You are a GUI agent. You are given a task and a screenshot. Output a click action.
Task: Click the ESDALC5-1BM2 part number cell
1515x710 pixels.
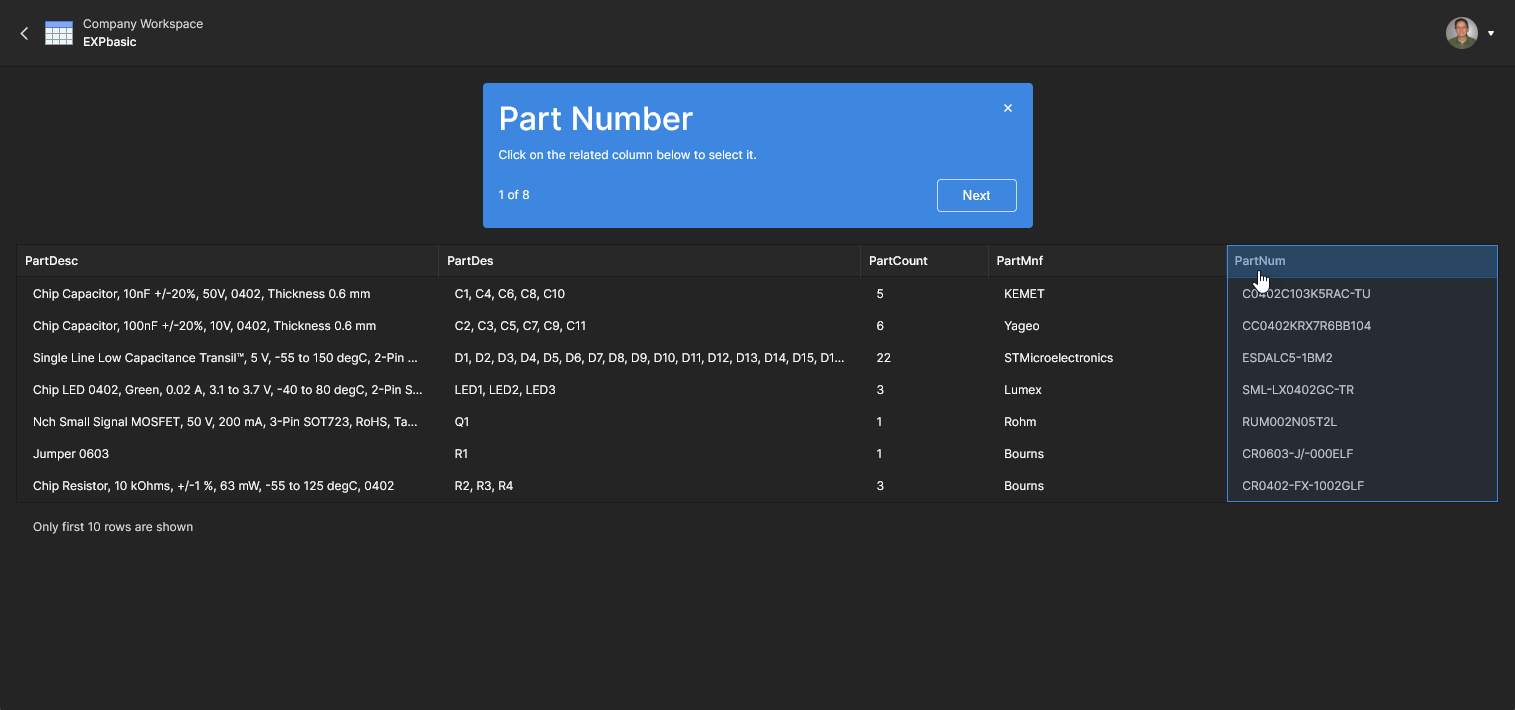(x=1287, y=358)
